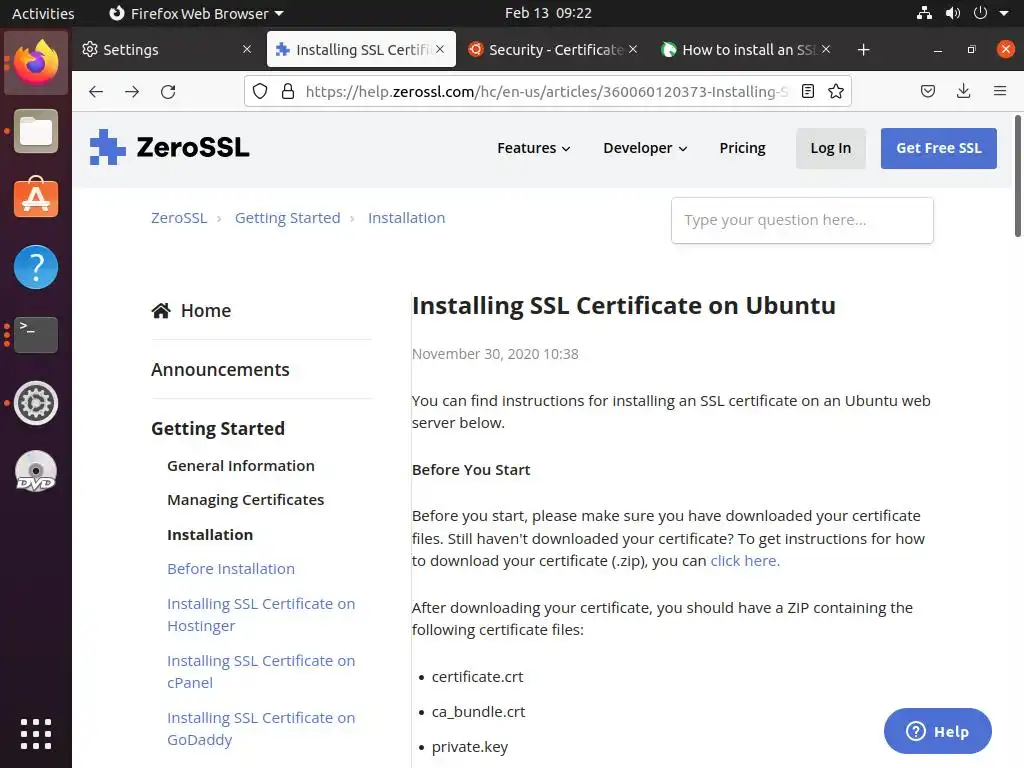The image size is (1024, 768).
Task: Open the Firefox Web Browser app menu
Action: [196, 13]
